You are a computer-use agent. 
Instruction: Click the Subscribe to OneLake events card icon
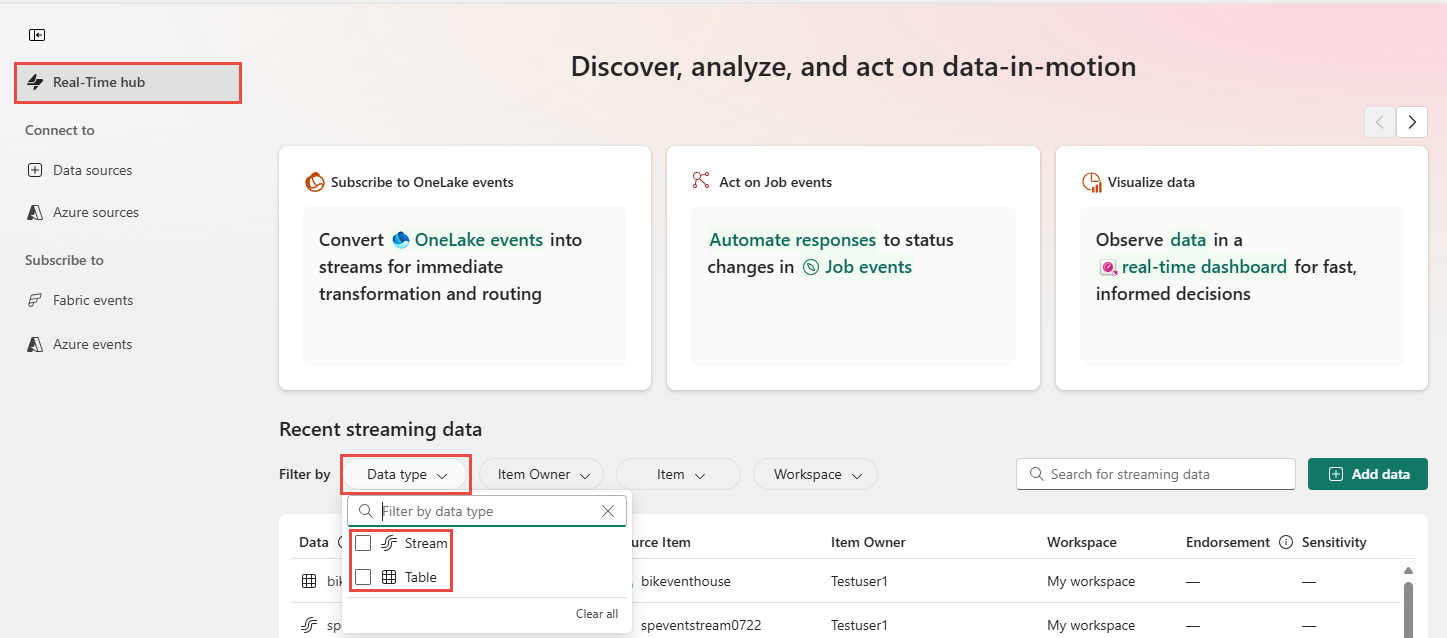pyautogui.click(x=314, y=182)
